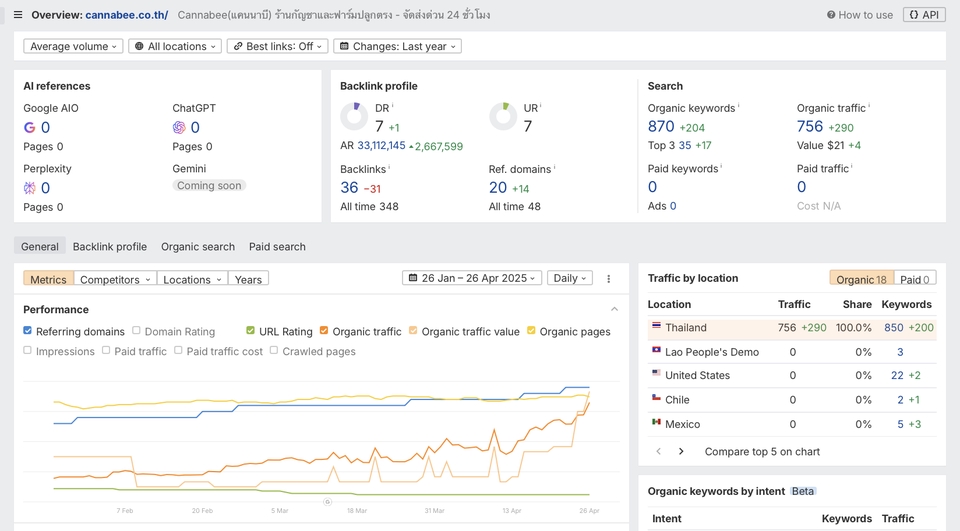Open the date range 26 Jan – 26 Apr 2025
The width and height of the screenshot is (960, 531).
coord(472,278)
